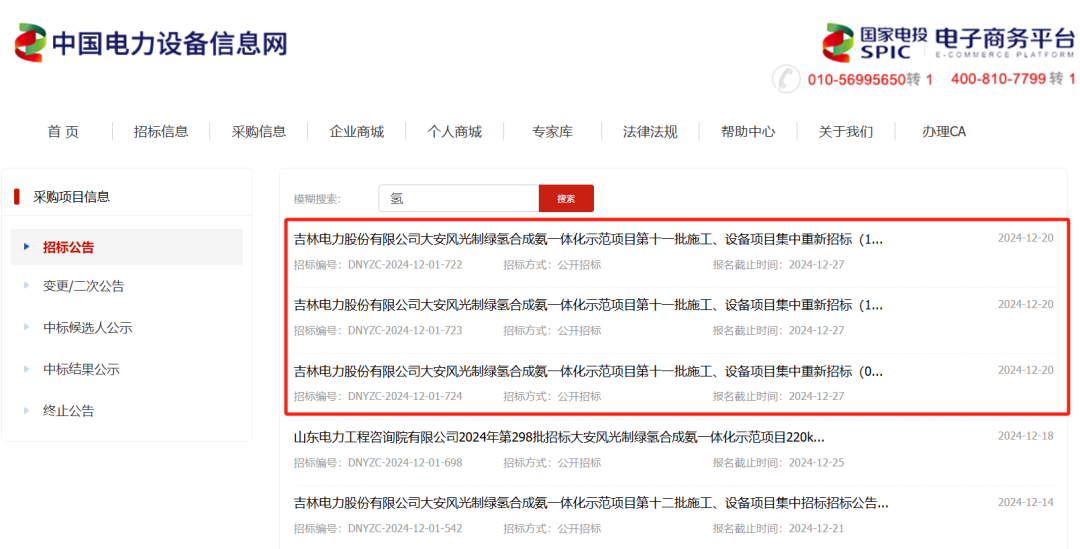Screen dimensions: 1080x549
Task: Expand the 中标结果公示 sidebar arrow
Action: coord(26,369)
